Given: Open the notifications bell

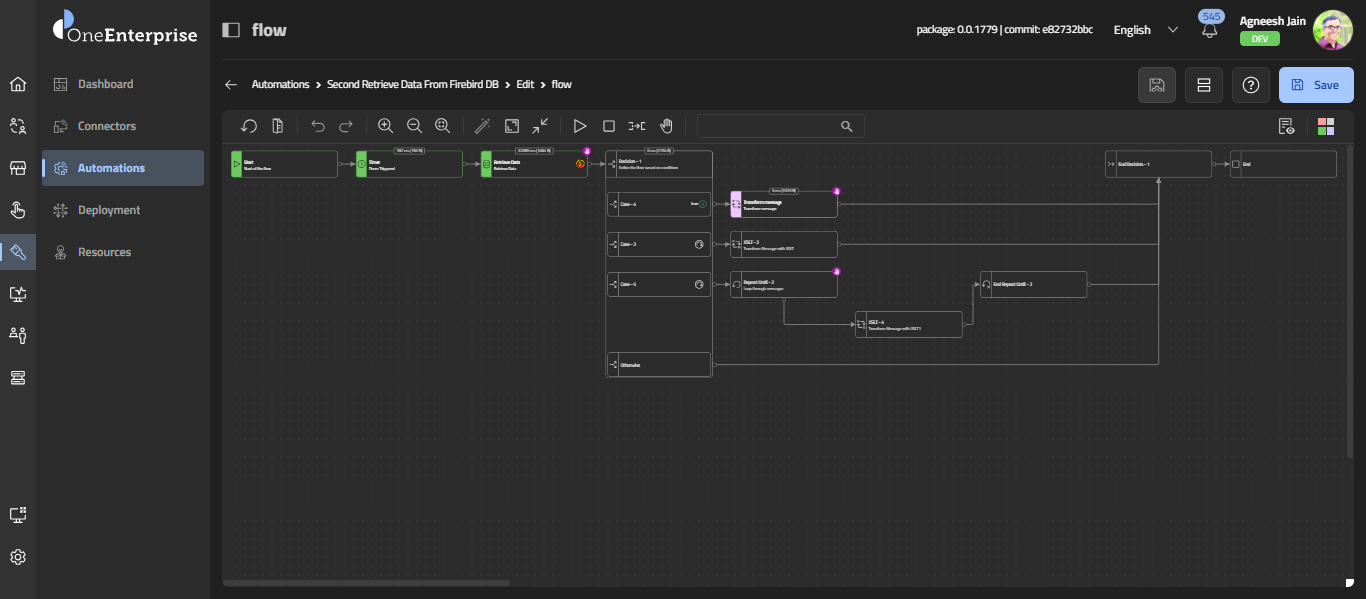Looking at the screenshot, I should 1210,30.
